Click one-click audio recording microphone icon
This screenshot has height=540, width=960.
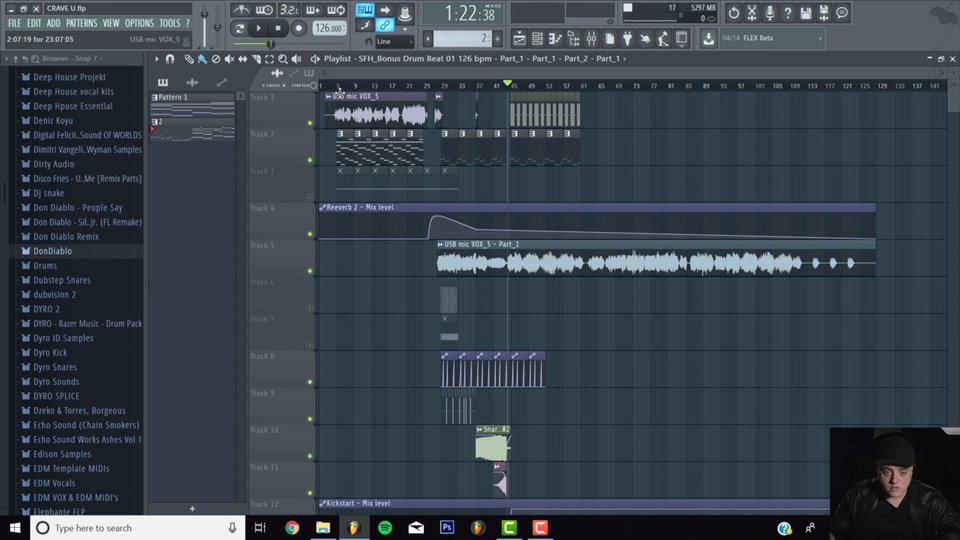point(770,12)
